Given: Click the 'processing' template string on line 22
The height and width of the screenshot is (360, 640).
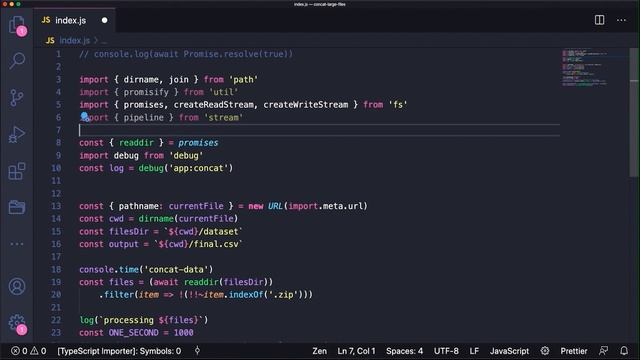Looking at the screenshot, I should coord(153,320).
